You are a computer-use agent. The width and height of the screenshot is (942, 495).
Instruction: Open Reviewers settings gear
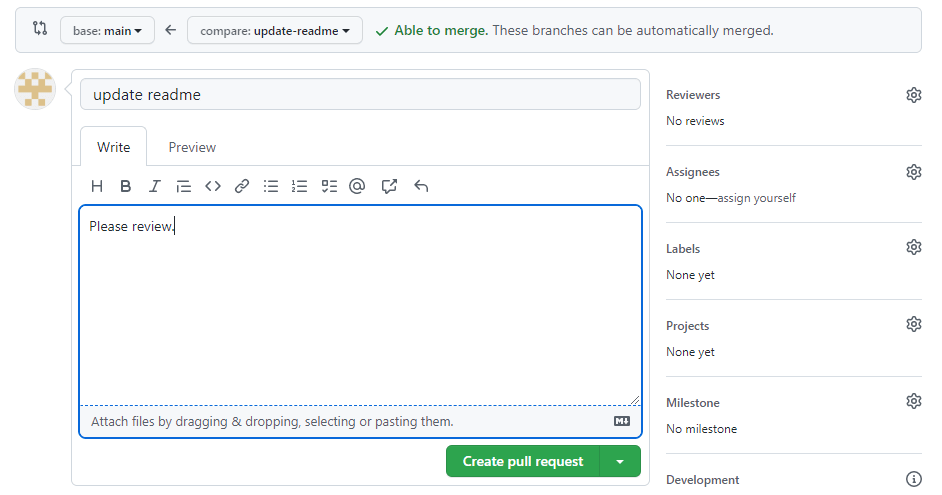[914, 95]
